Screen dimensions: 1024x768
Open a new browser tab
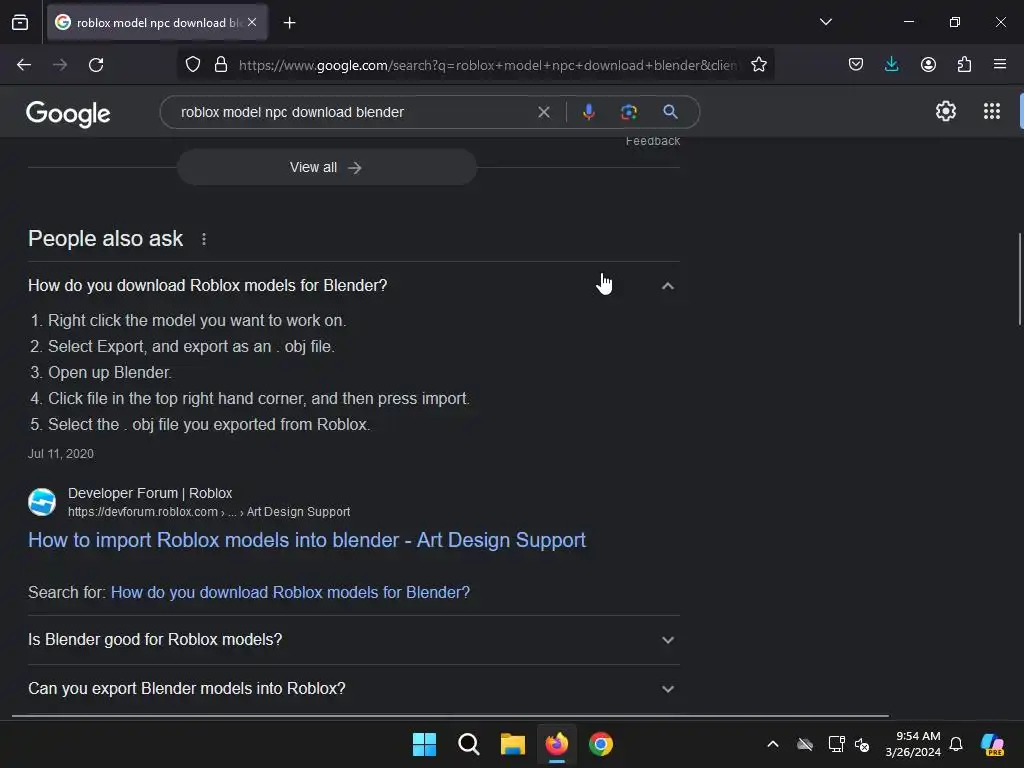pos(289,23)
